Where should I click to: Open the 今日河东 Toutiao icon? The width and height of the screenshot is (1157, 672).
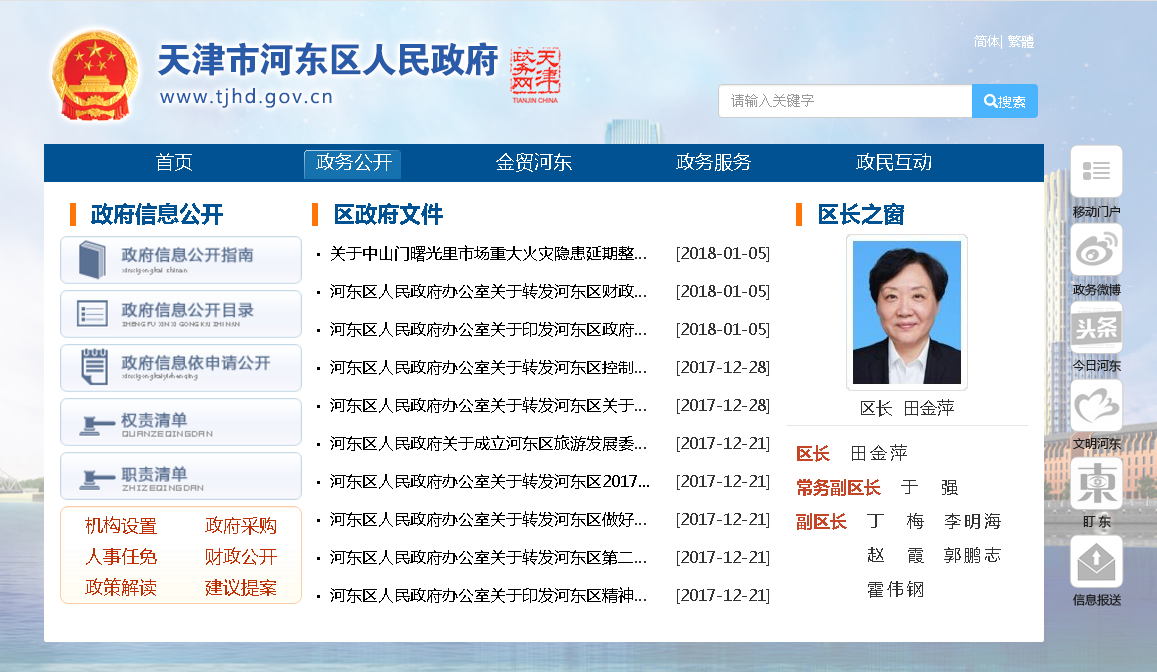1096,327
